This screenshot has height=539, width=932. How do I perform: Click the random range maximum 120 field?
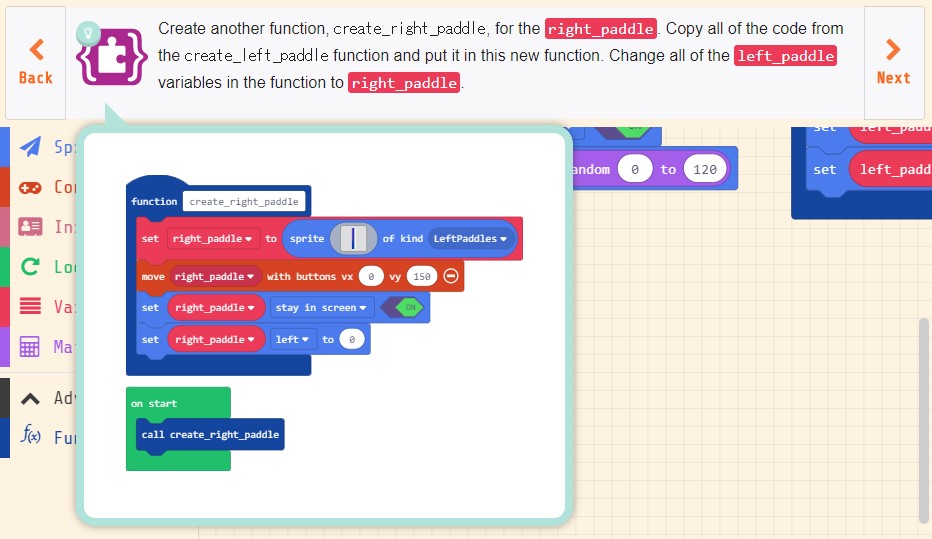[705, 169]
